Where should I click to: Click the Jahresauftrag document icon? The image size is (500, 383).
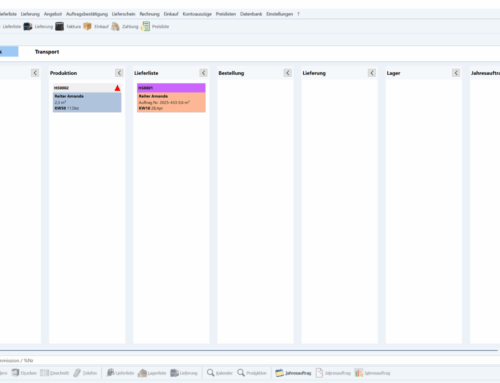319,373
